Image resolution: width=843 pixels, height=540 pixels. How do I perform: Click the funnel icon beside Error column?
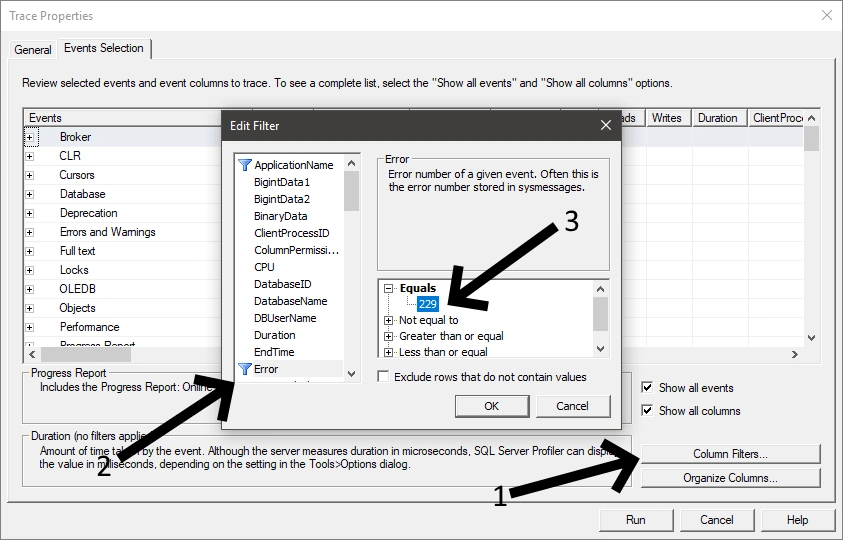244,369
